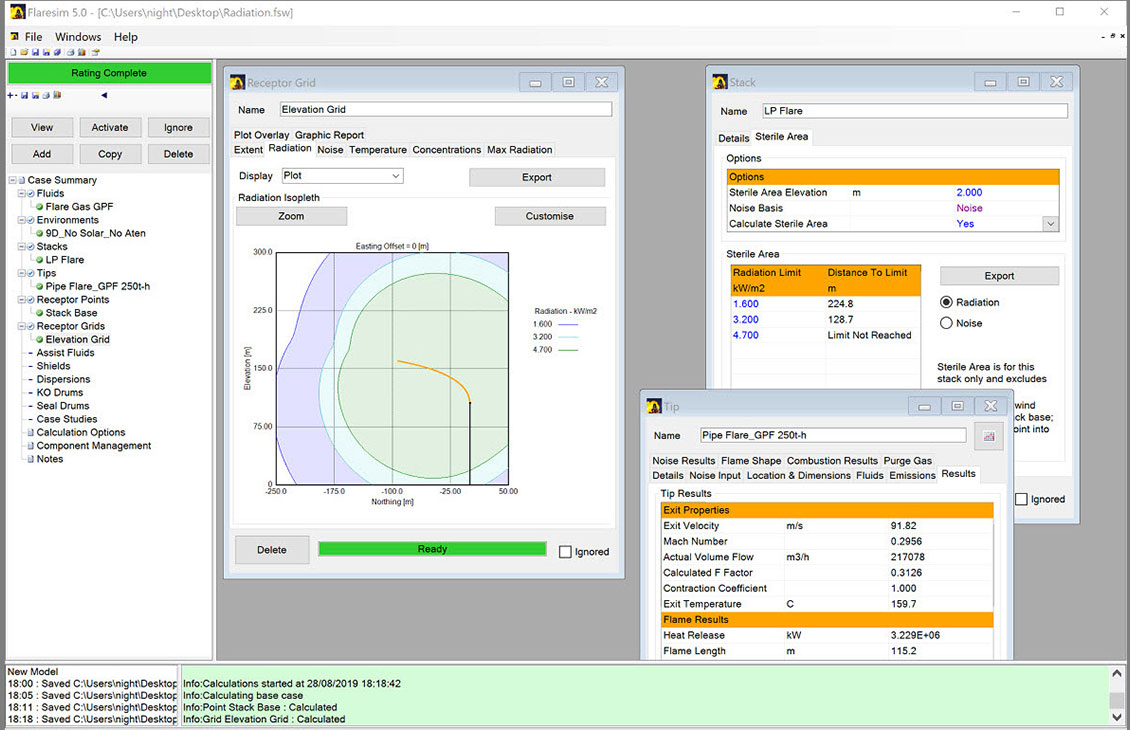Click the minus icon below Rating Complete

(16, 95)
